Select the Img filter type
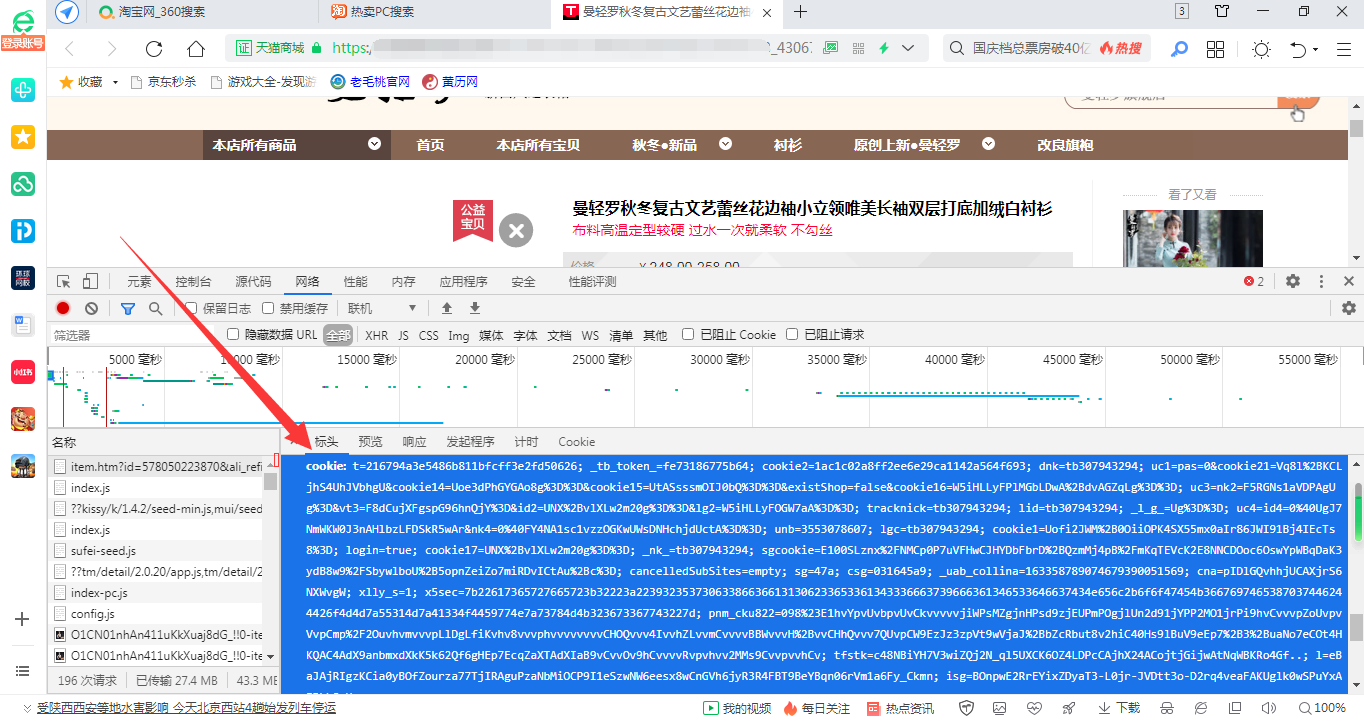The height and width of the screenshot is (721, 1364). click(458, 335)
